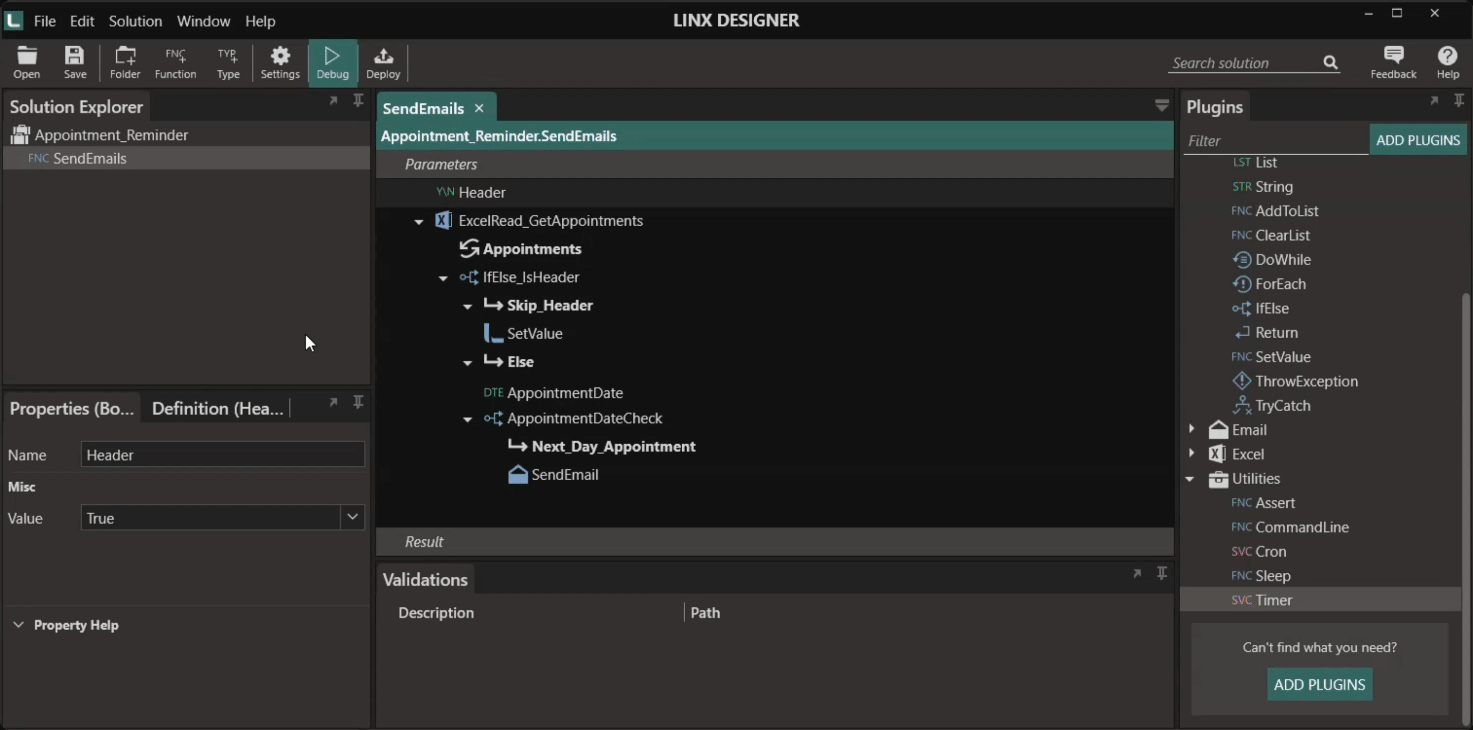
Task: Open a solution with the Open toolbar icon
Action: click(x=27, y=62)
